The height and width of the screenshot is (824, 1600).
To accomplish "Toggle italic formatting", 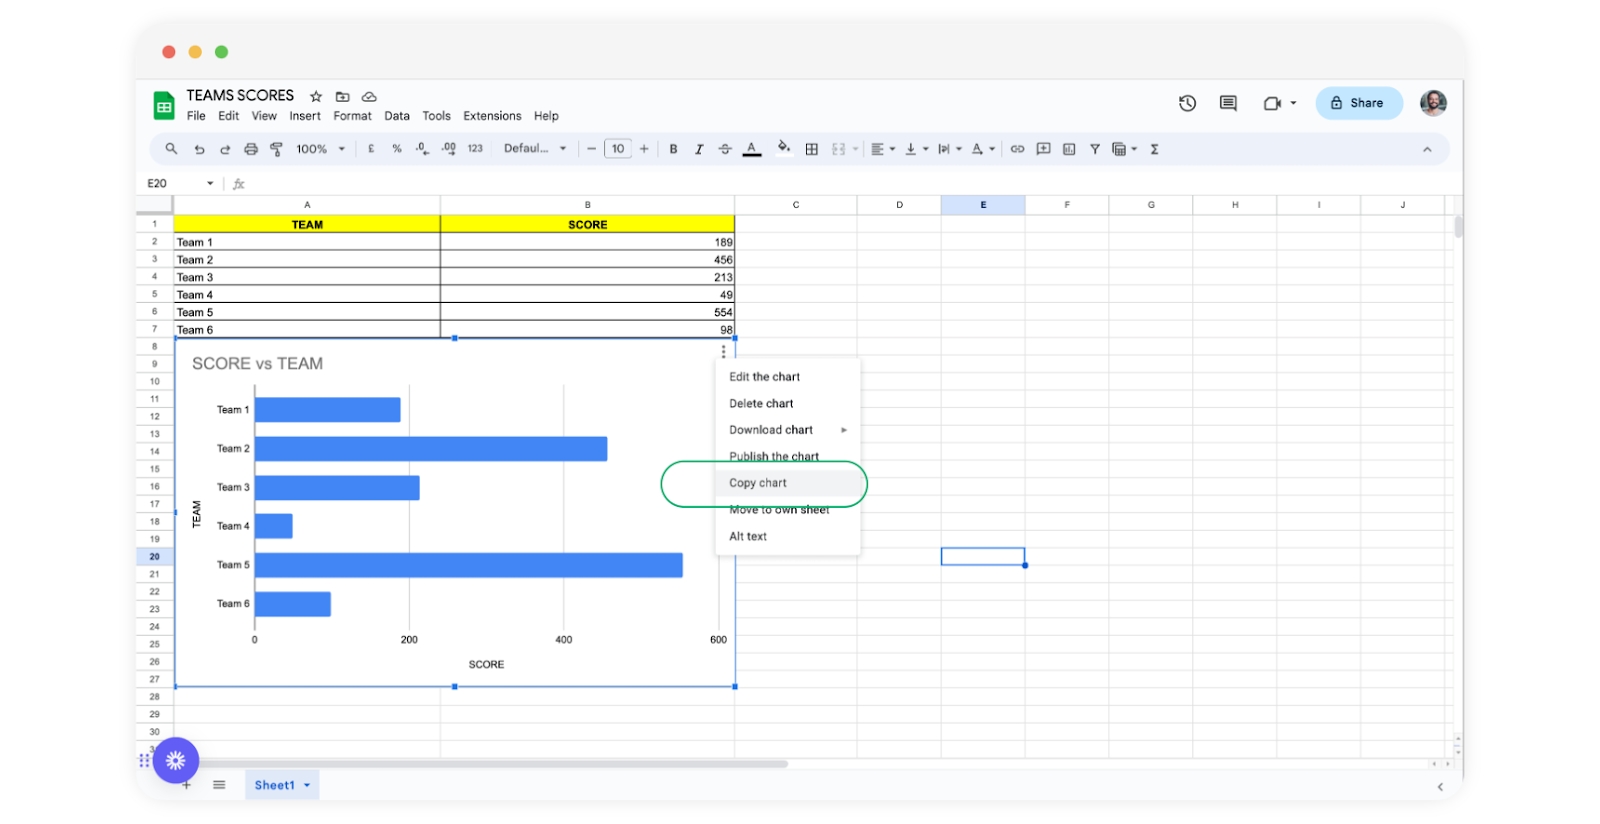I will 699,149.
